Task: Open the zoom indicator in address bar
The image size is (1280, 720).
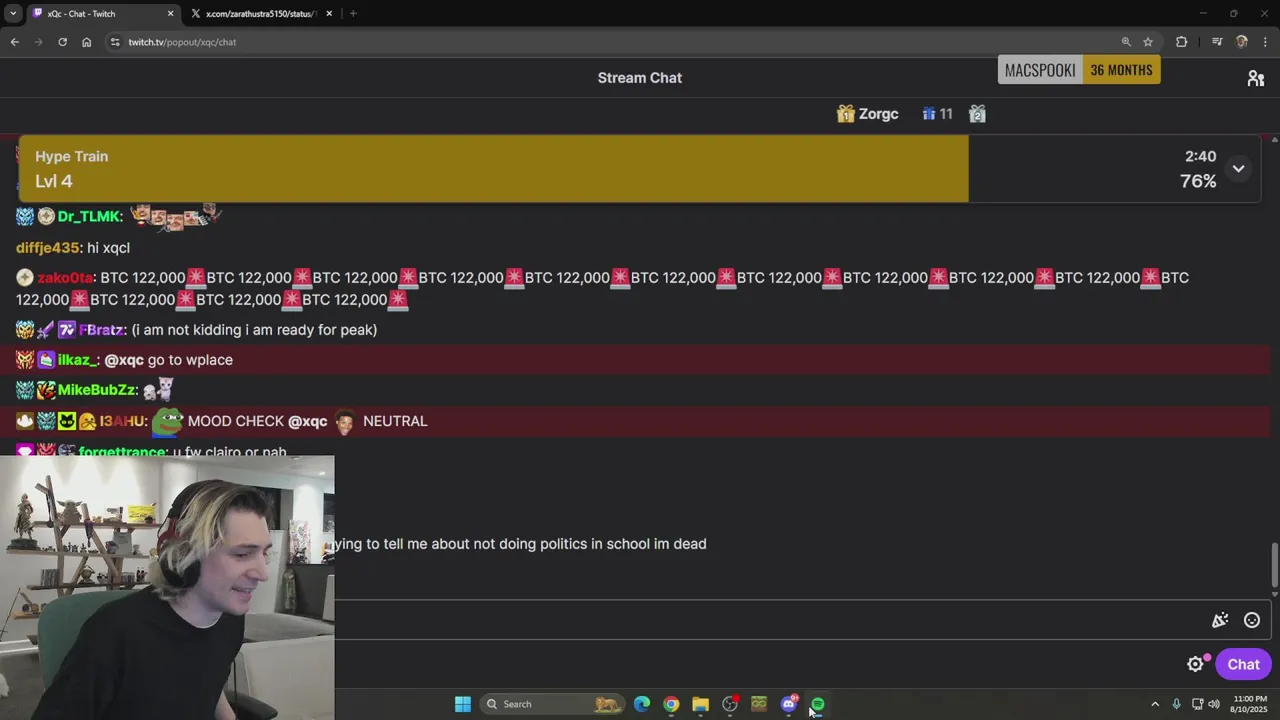Action: [1126, 42]
